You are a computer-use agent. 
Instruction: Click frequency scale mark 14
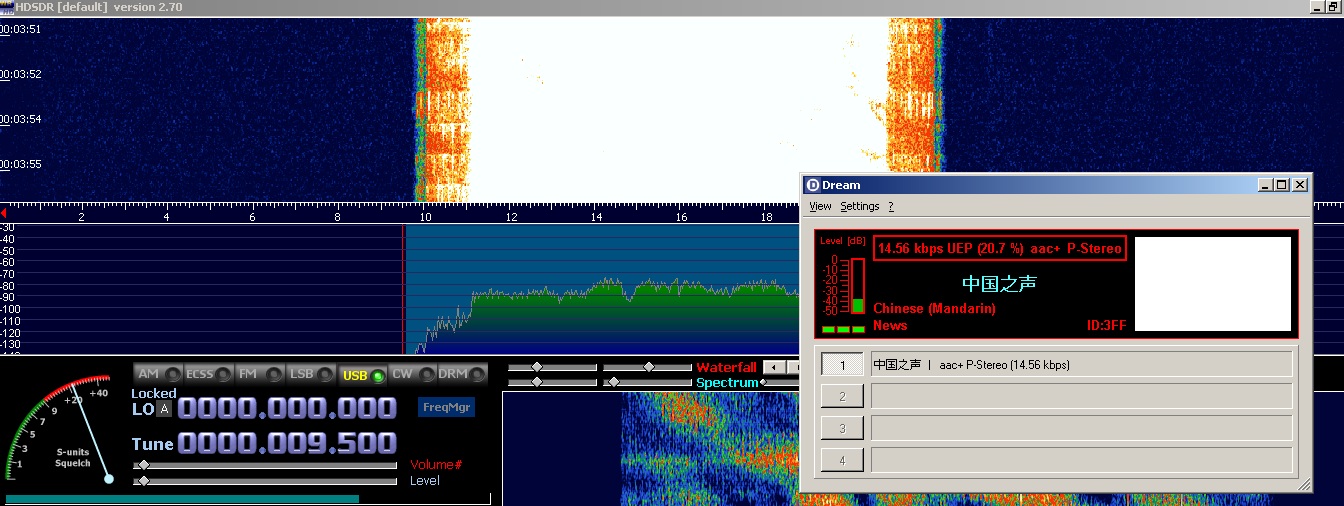pyautogui.click(x=596, y=217)
